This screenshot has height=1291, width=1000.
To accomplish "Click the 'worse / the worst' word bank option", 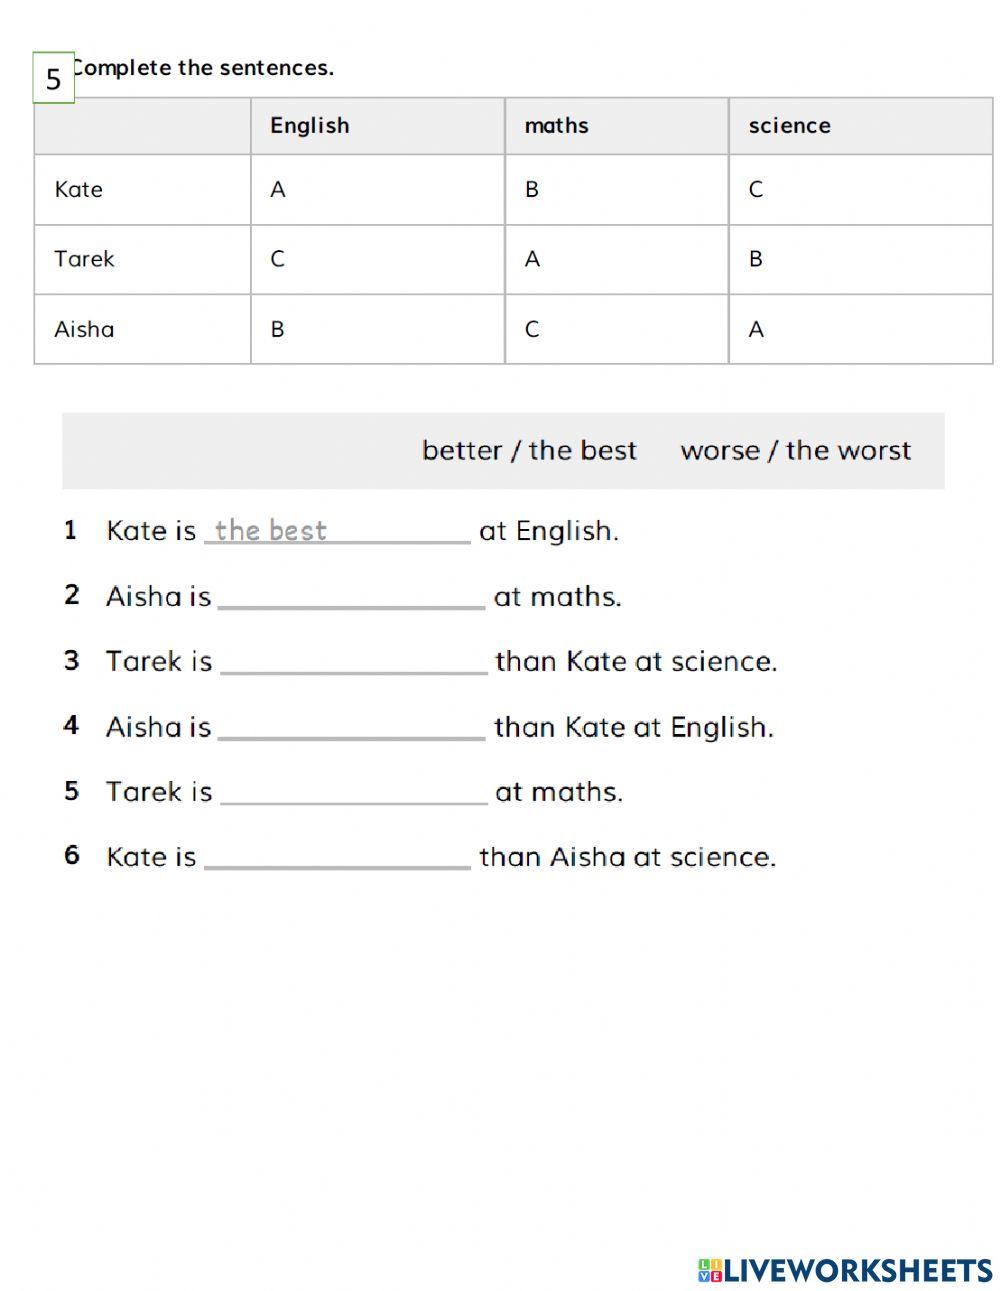I will (x=795, y=451).
